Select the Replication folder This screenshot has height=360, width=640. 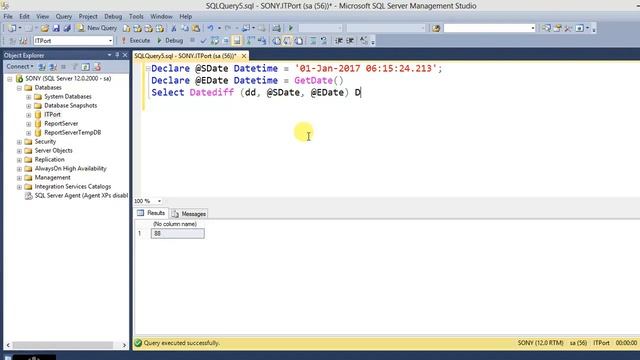click(49, 160)
